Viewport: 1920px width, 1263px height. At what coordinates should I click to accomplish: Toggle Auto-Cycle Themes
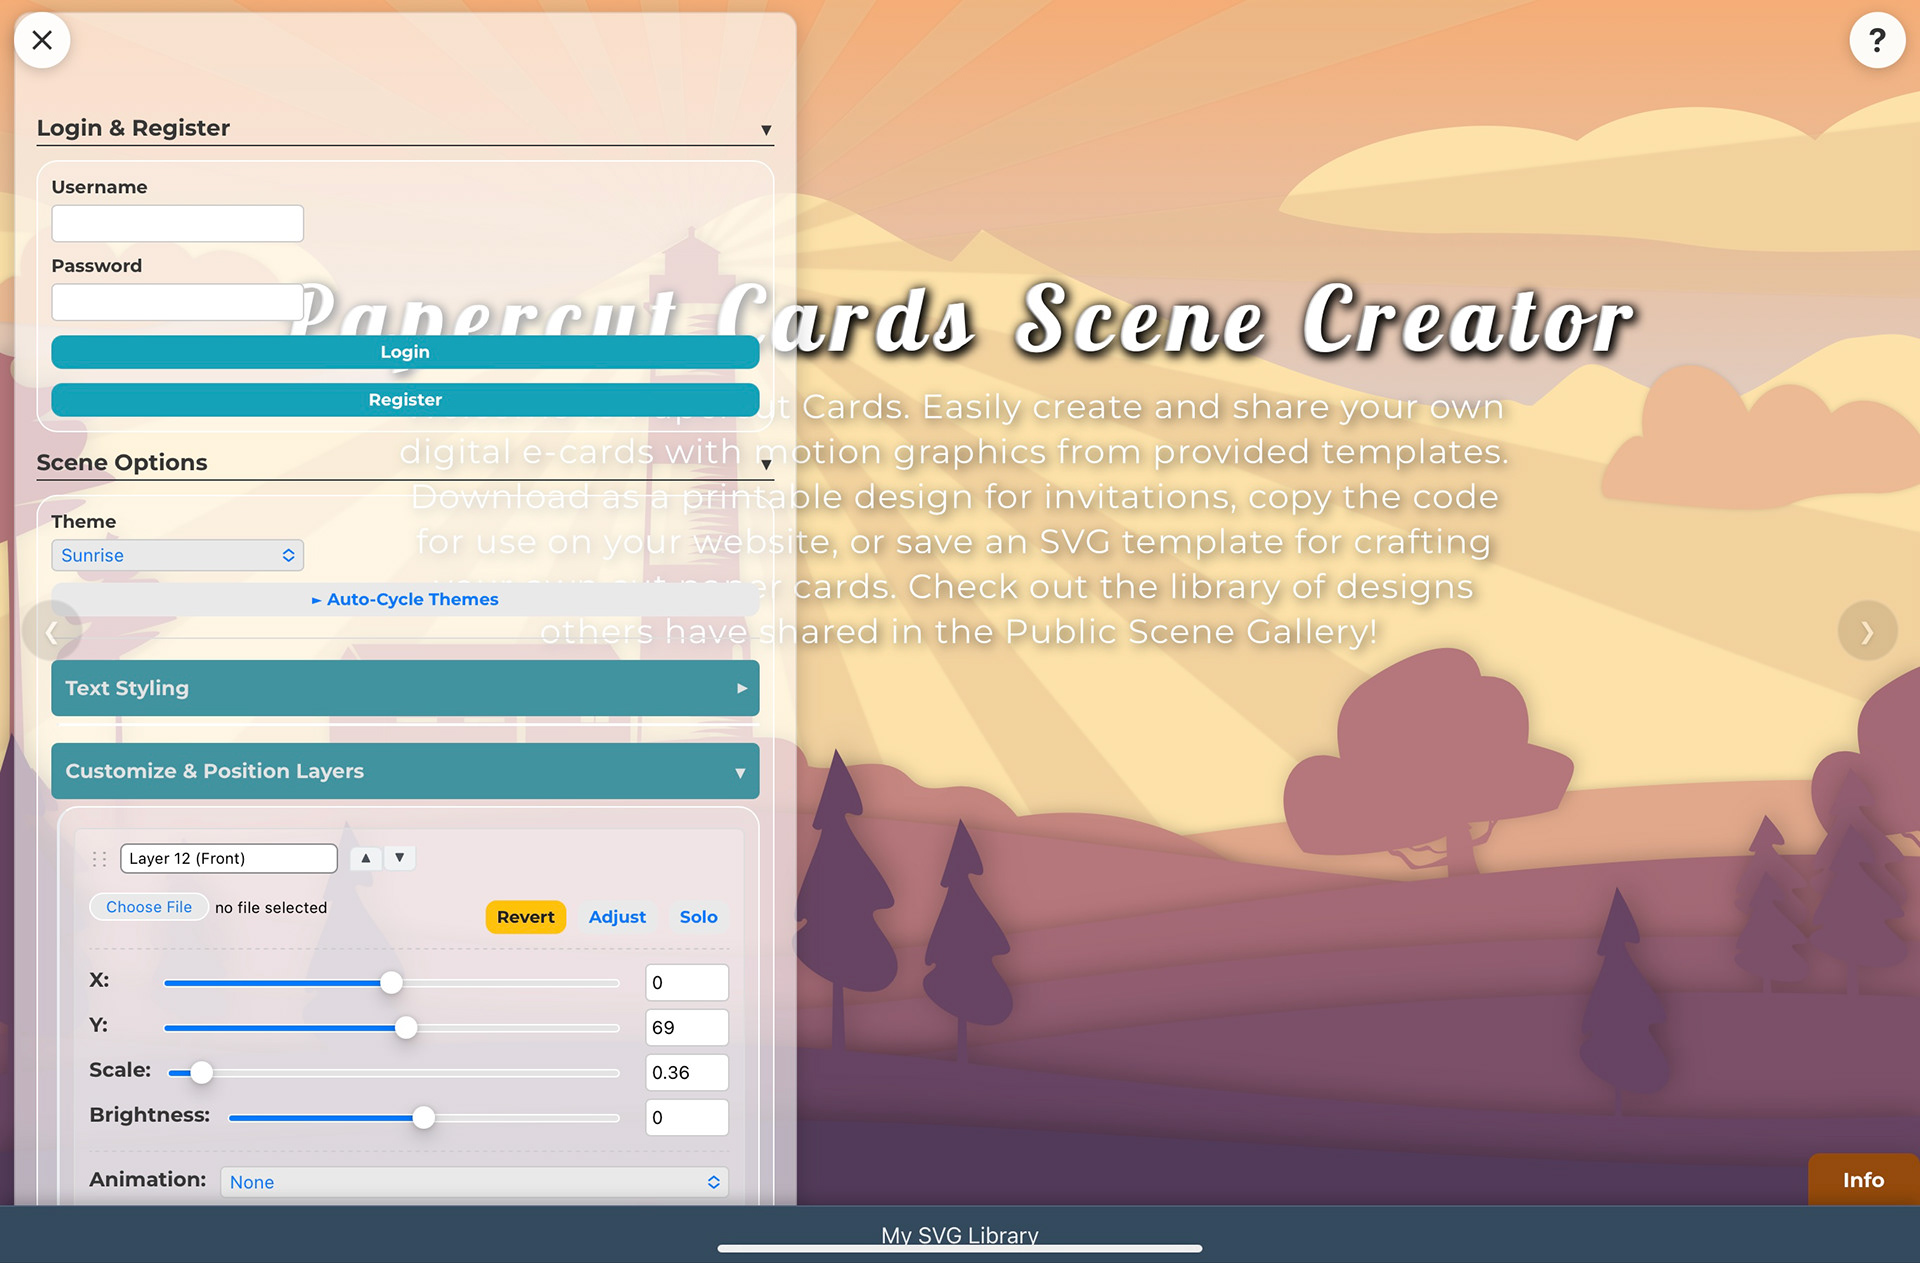(405, 599)
